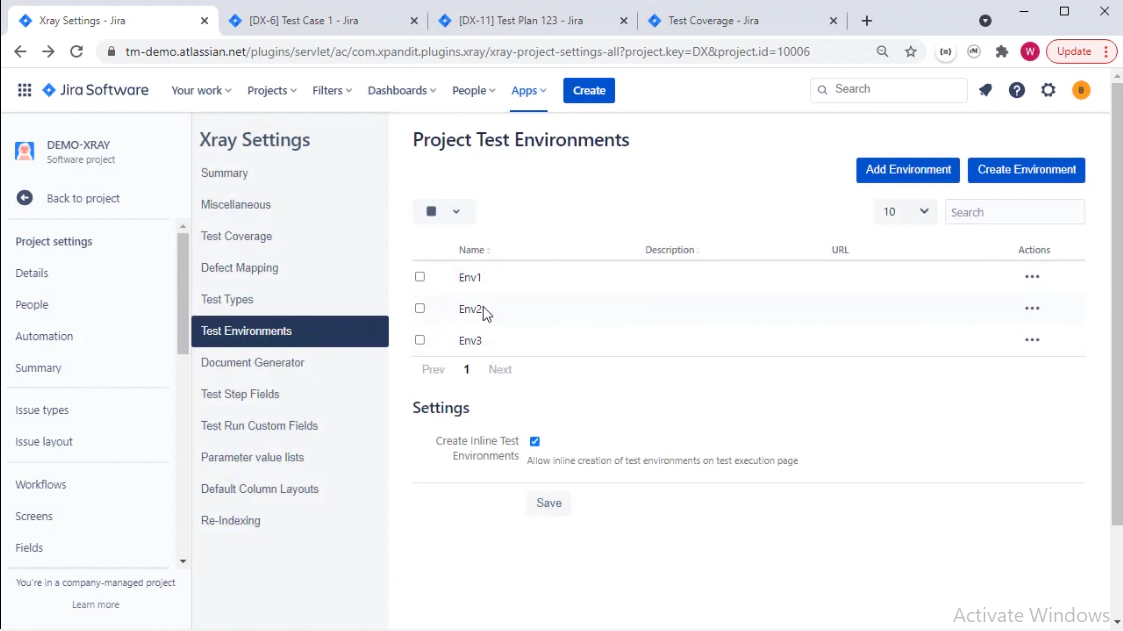Click the environments Search input field

[x=1014, y=211]
